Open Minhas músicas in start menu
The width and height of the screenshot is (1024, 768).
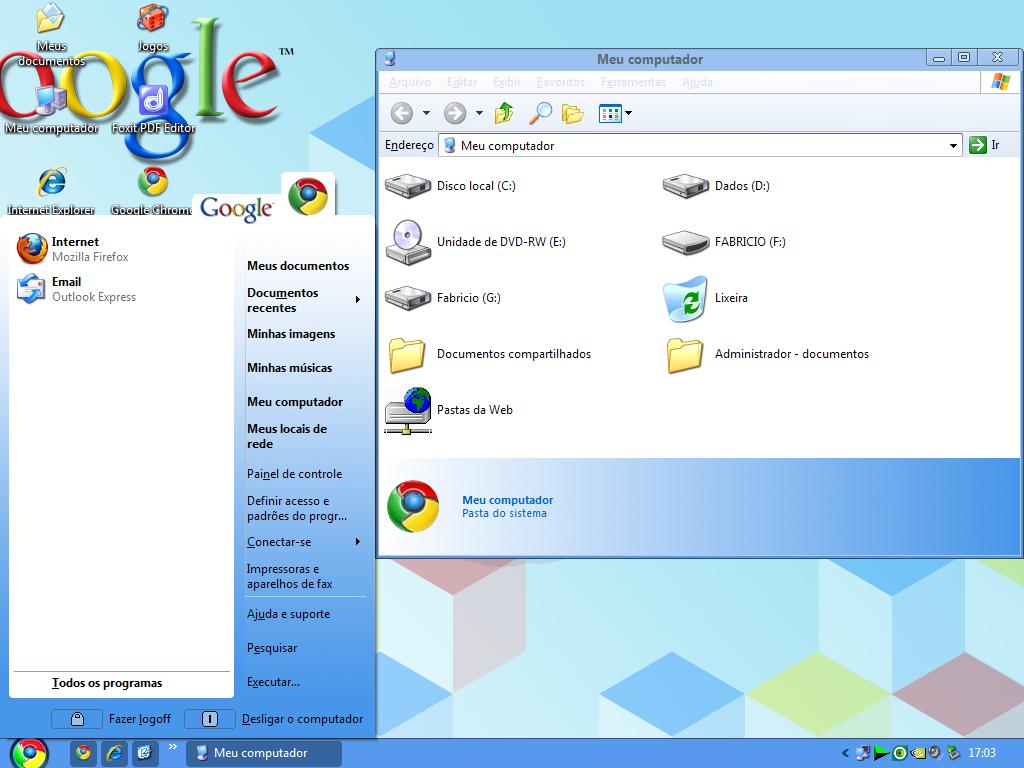pyautogui.click(x=289, y=368)
